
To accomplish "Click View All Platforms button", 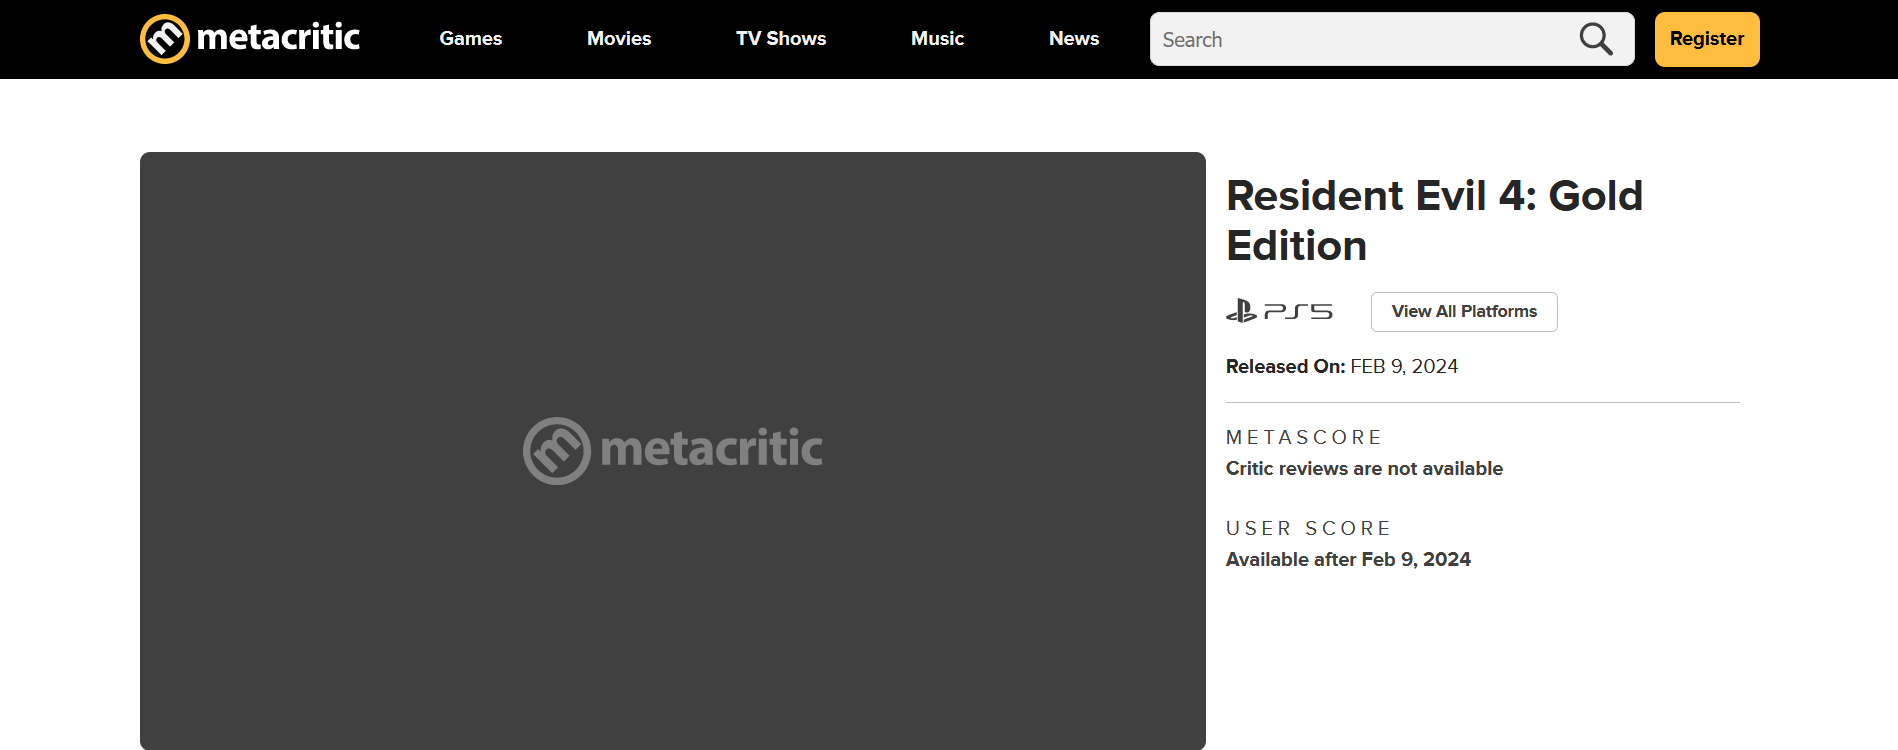I will [x=1464, y=312].
